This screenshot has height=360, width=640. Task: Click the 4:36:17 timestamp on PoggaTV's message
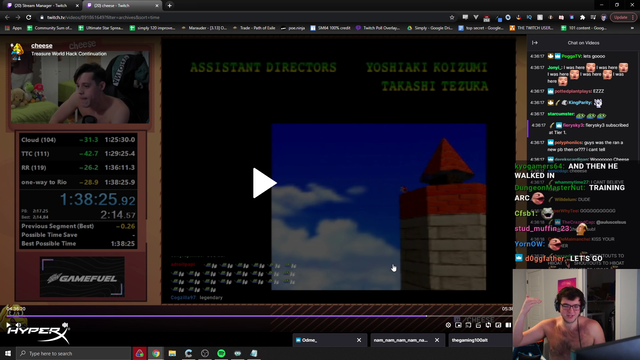537,56
